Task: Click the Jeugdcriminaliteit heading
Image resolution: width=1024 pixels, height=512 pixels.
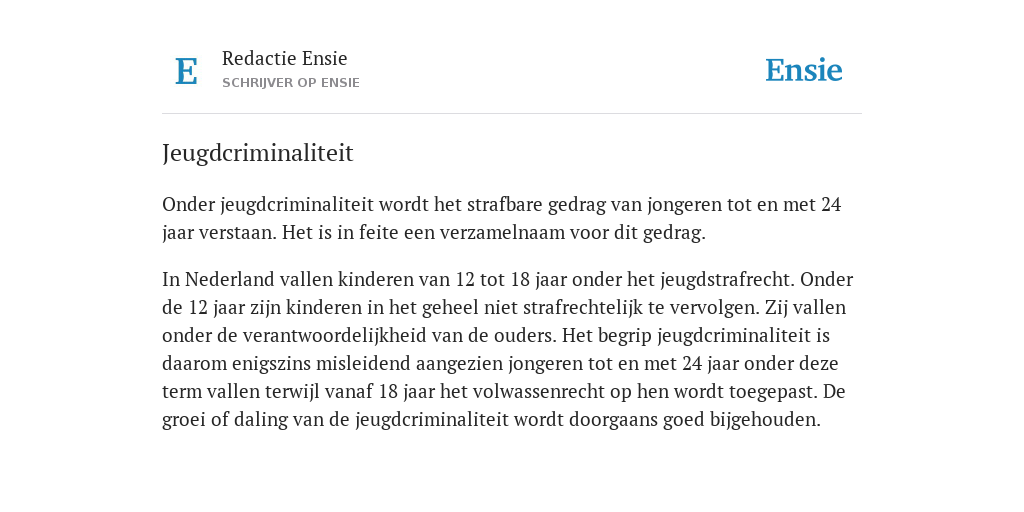Action: [x=258, y=153]
